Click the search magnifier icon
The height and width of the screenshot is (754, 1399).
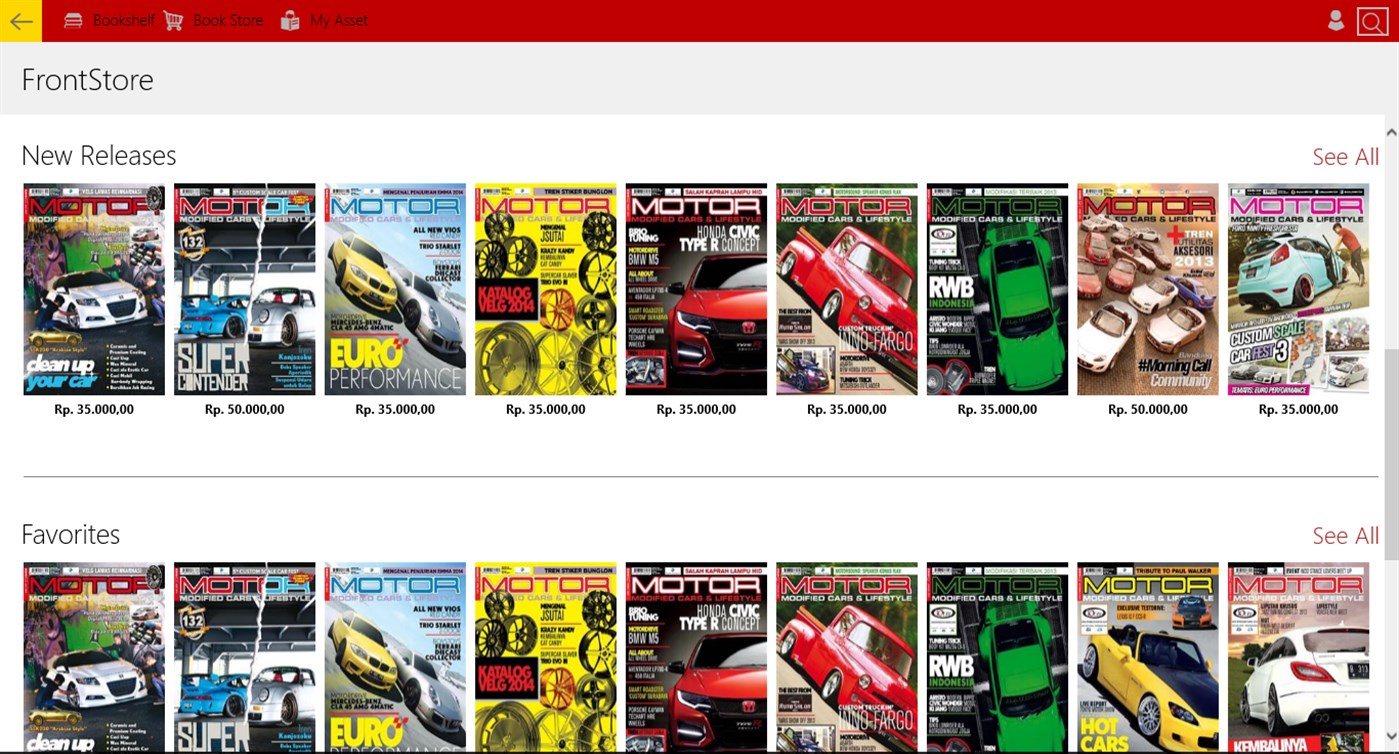tap(1372, 21)
